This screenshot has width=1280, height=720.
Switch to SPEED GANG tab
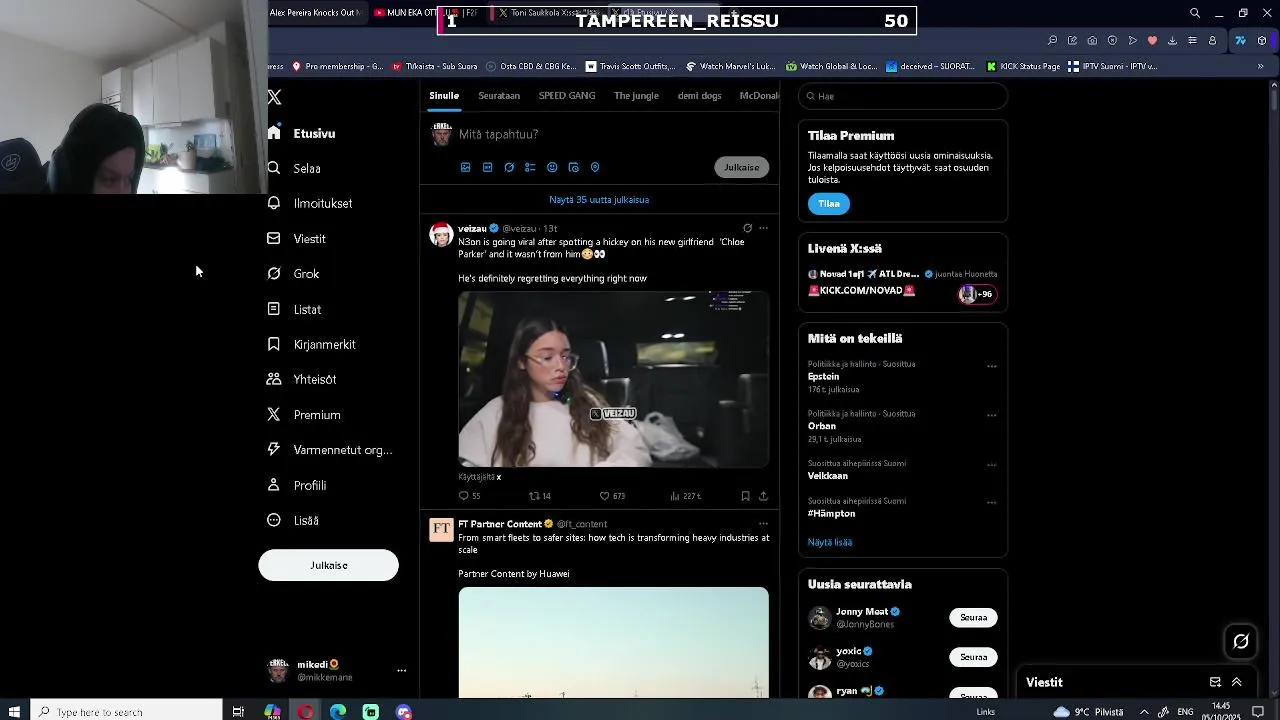tap(567, 96)
